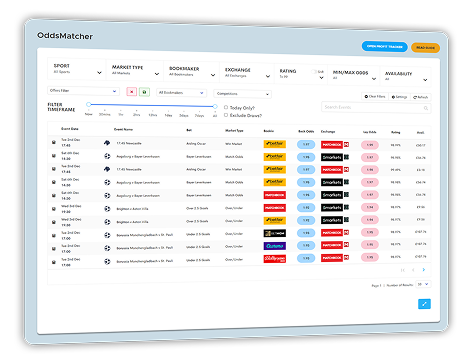Click red script bookmaker logo in last row
Screen dimensions: 471x364
[x=275, y=259]
